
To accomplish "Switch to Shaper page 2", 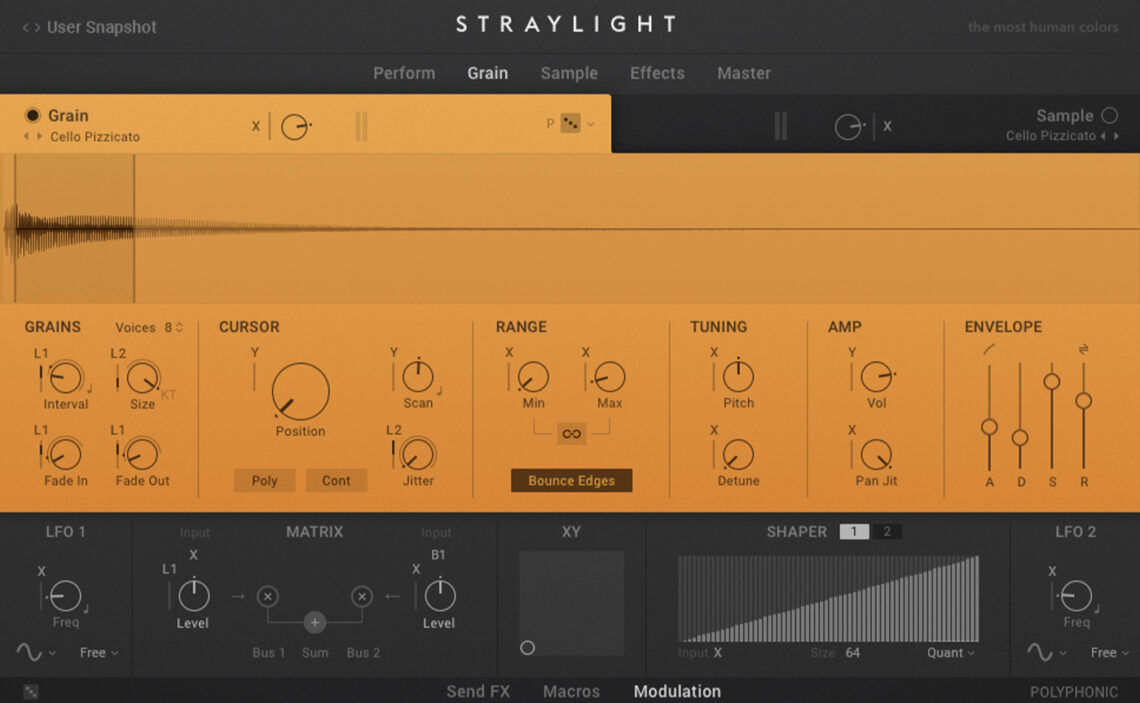I will coord(888,531).
